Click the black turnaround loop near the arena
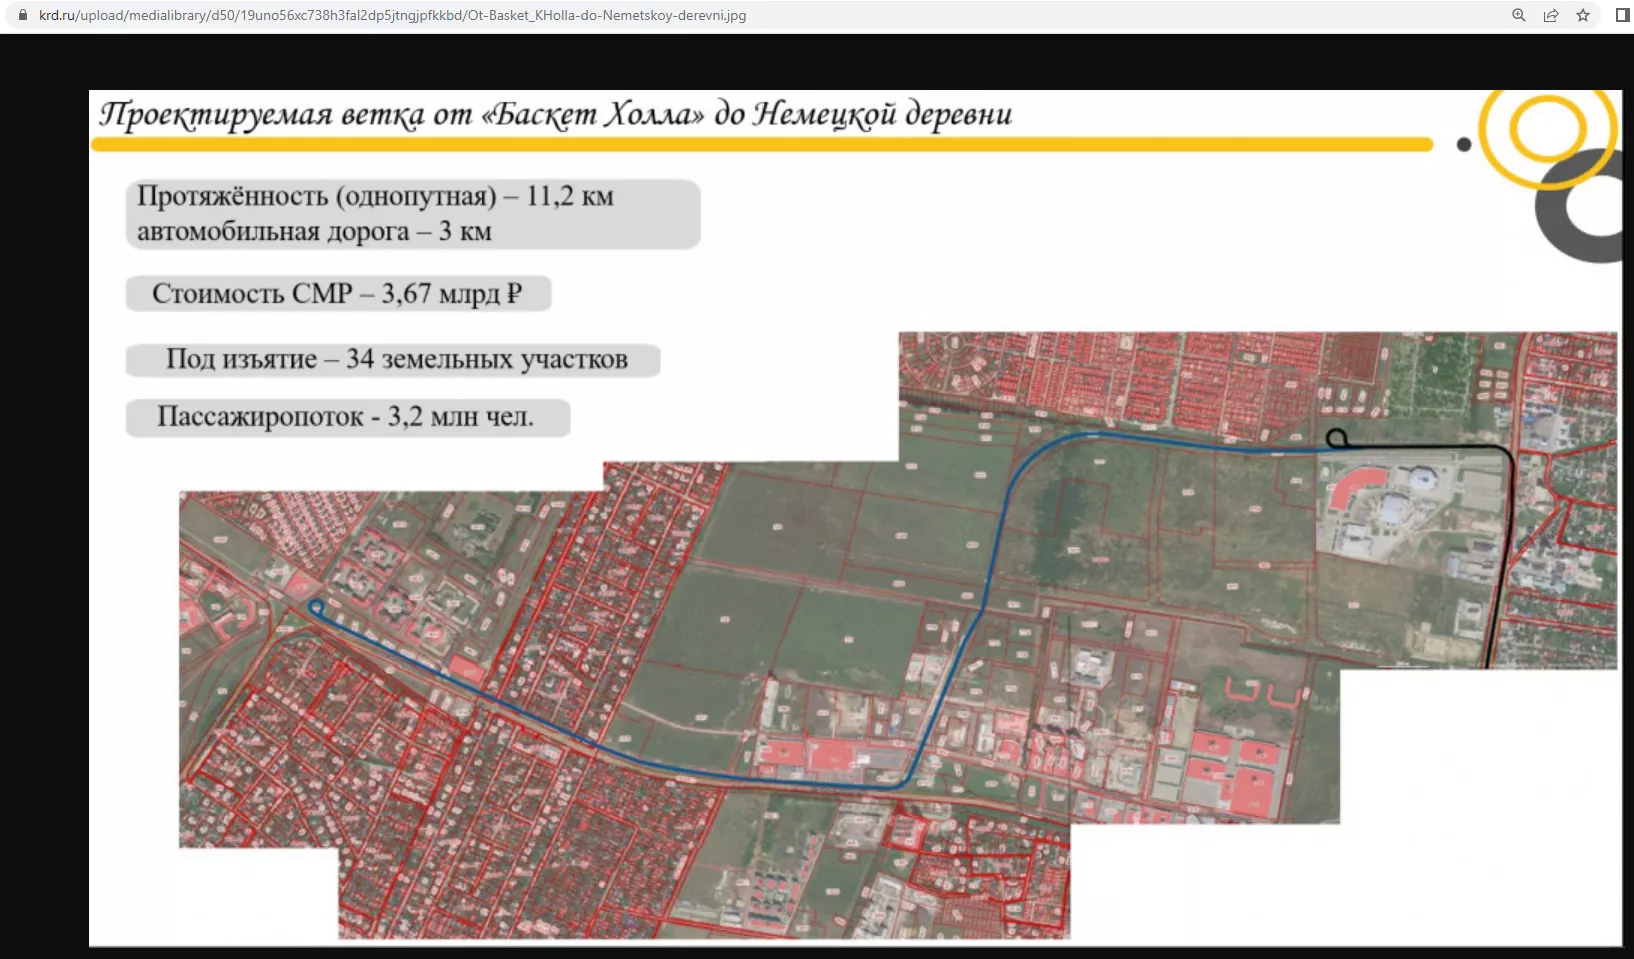This screenshot has width=1634, height=959. [x=1336, y=438]
